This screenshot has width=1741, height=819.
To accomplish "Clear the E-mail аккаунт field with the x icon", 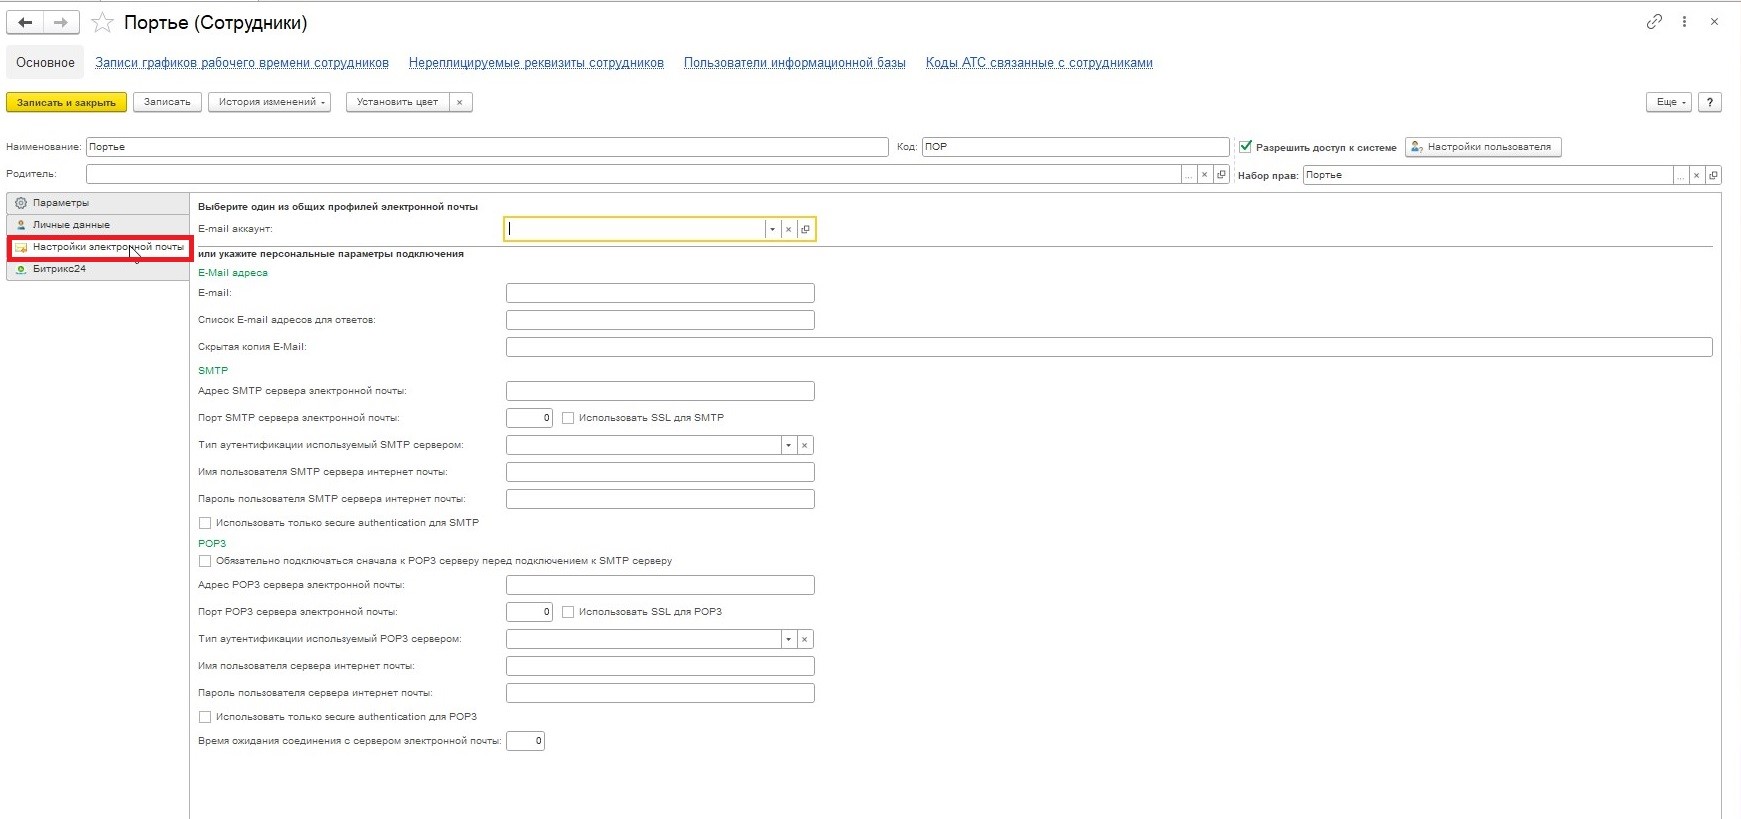I will 789,229.
